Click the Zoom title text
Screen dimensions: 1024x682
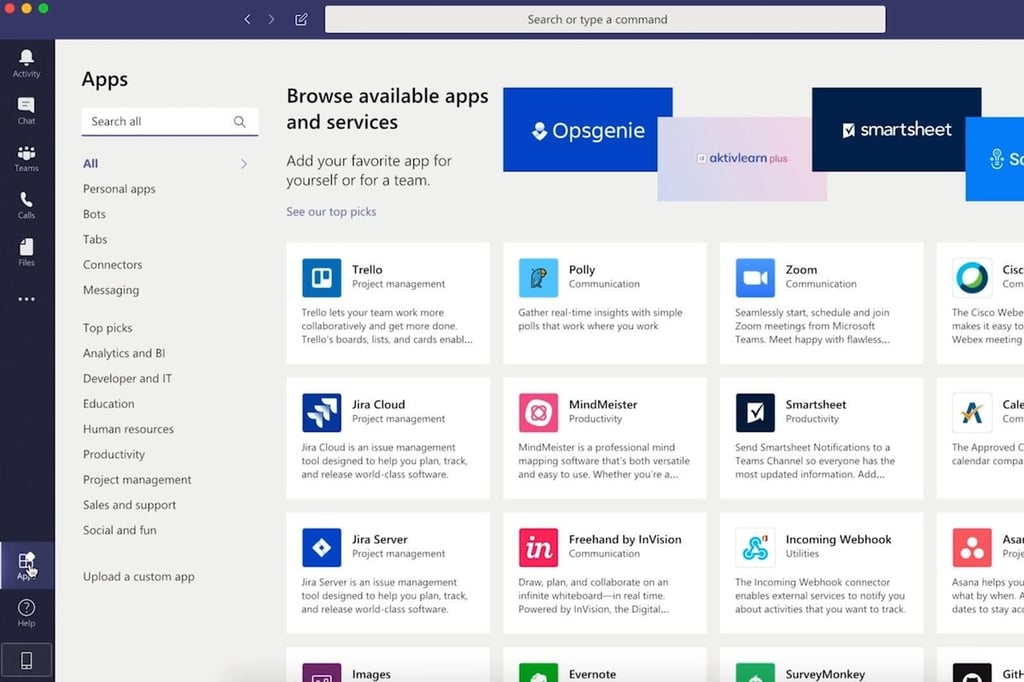click(x=801, y=270)
